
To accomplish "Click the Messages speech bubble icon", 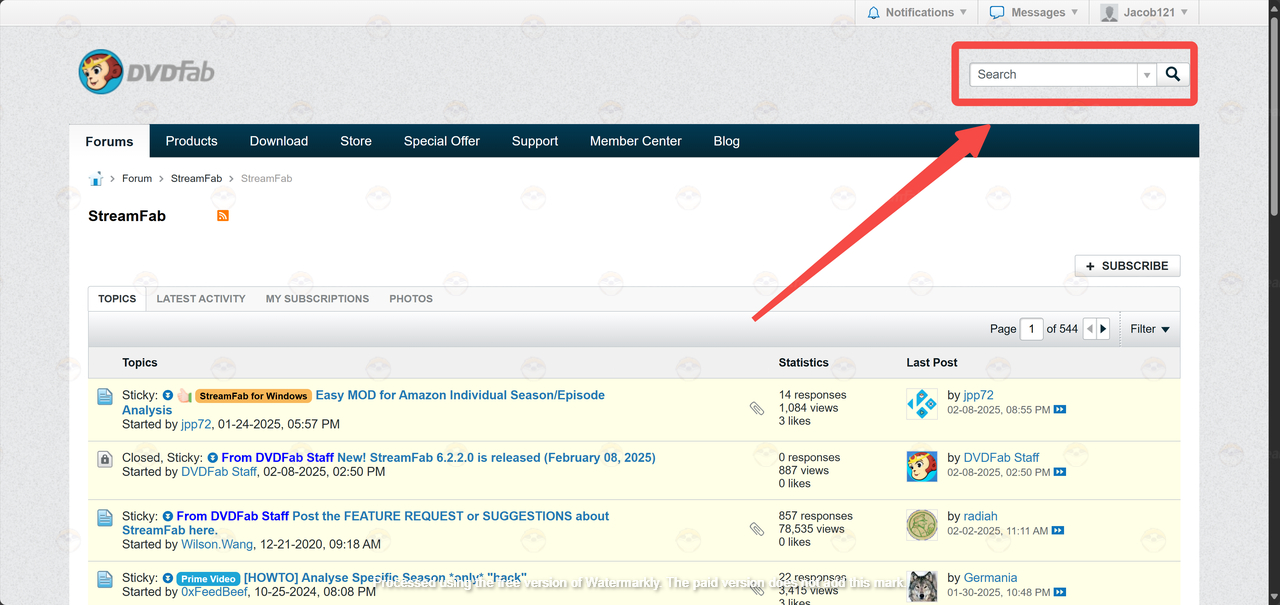I will [997, 13].
